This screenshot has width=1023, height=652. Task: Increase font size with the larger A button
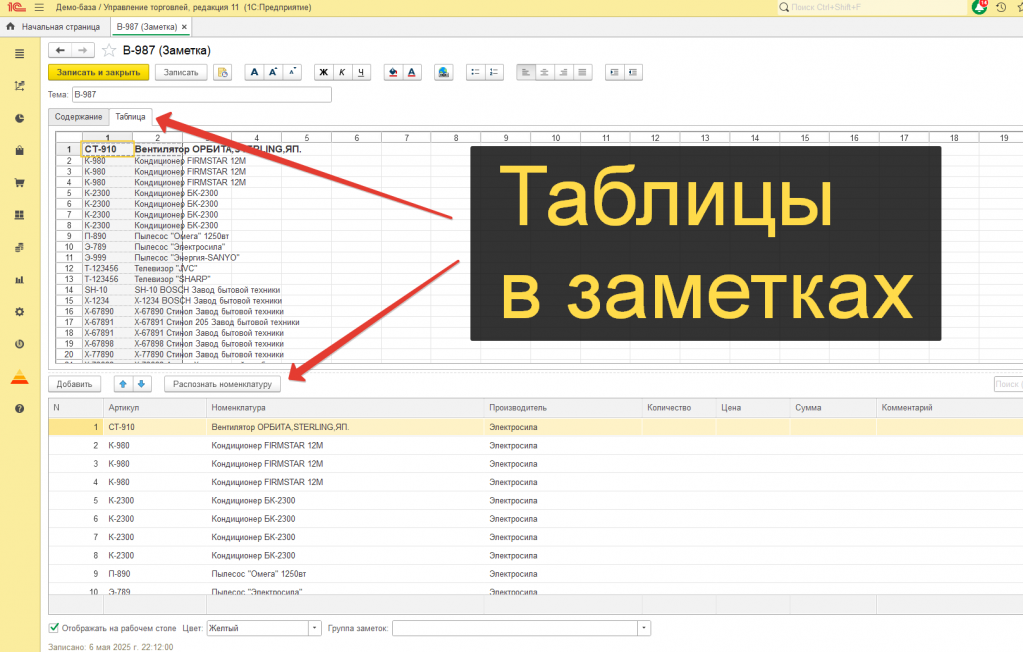pyautogui.click(x=273, y=72)
